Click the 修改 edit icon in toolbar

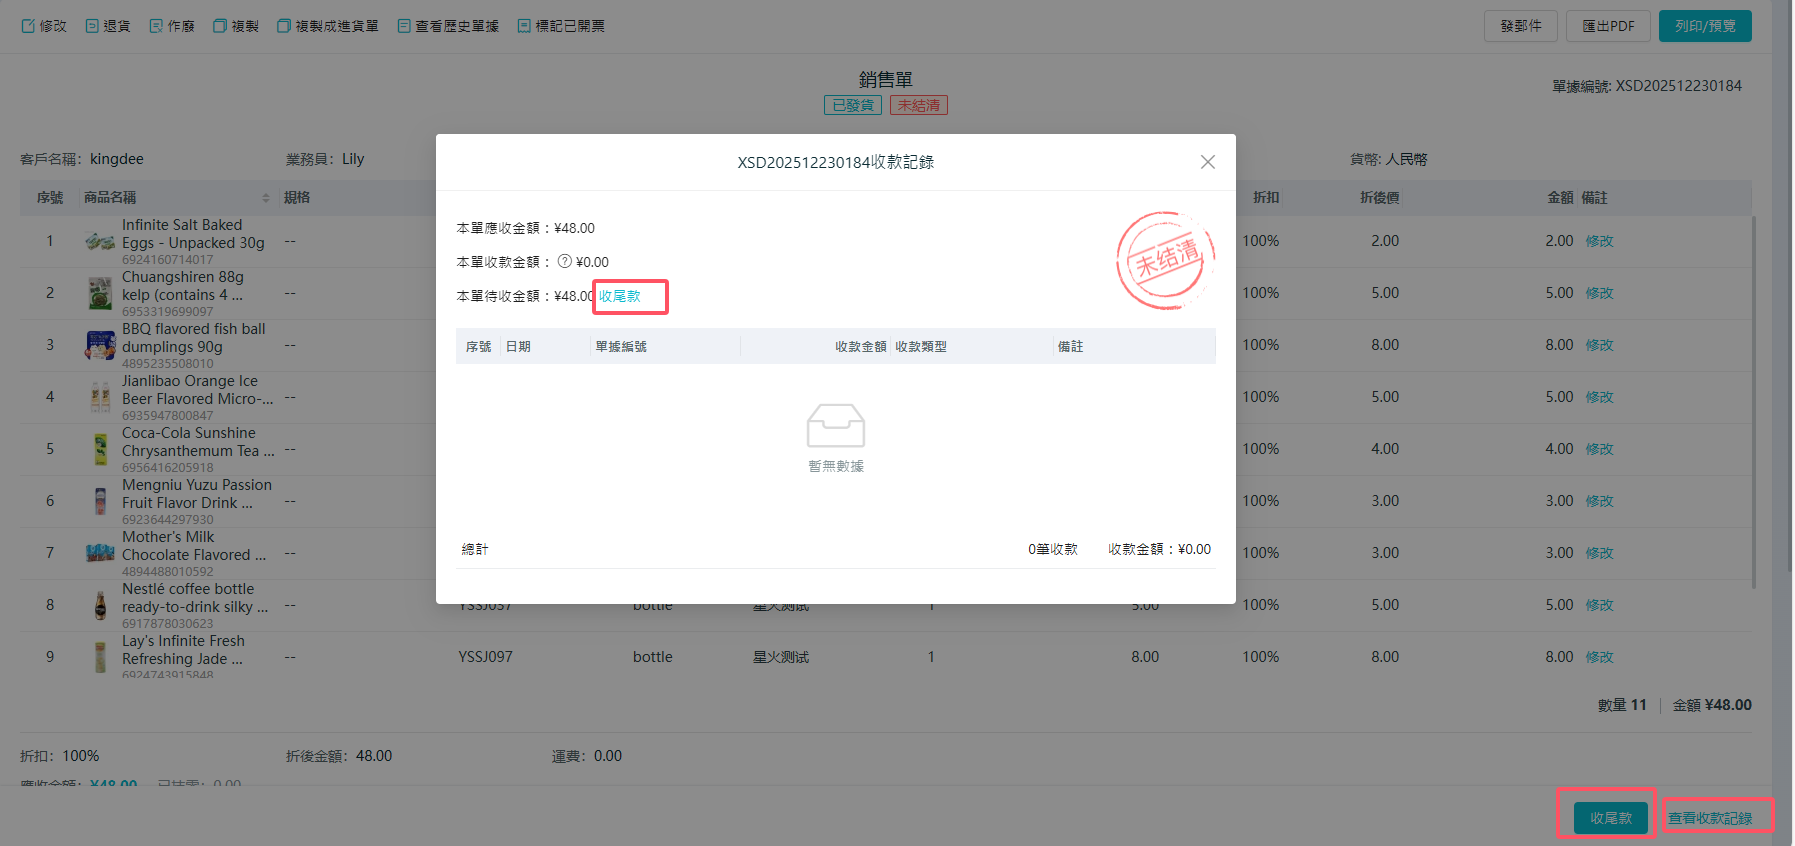[x=28, y=26]
